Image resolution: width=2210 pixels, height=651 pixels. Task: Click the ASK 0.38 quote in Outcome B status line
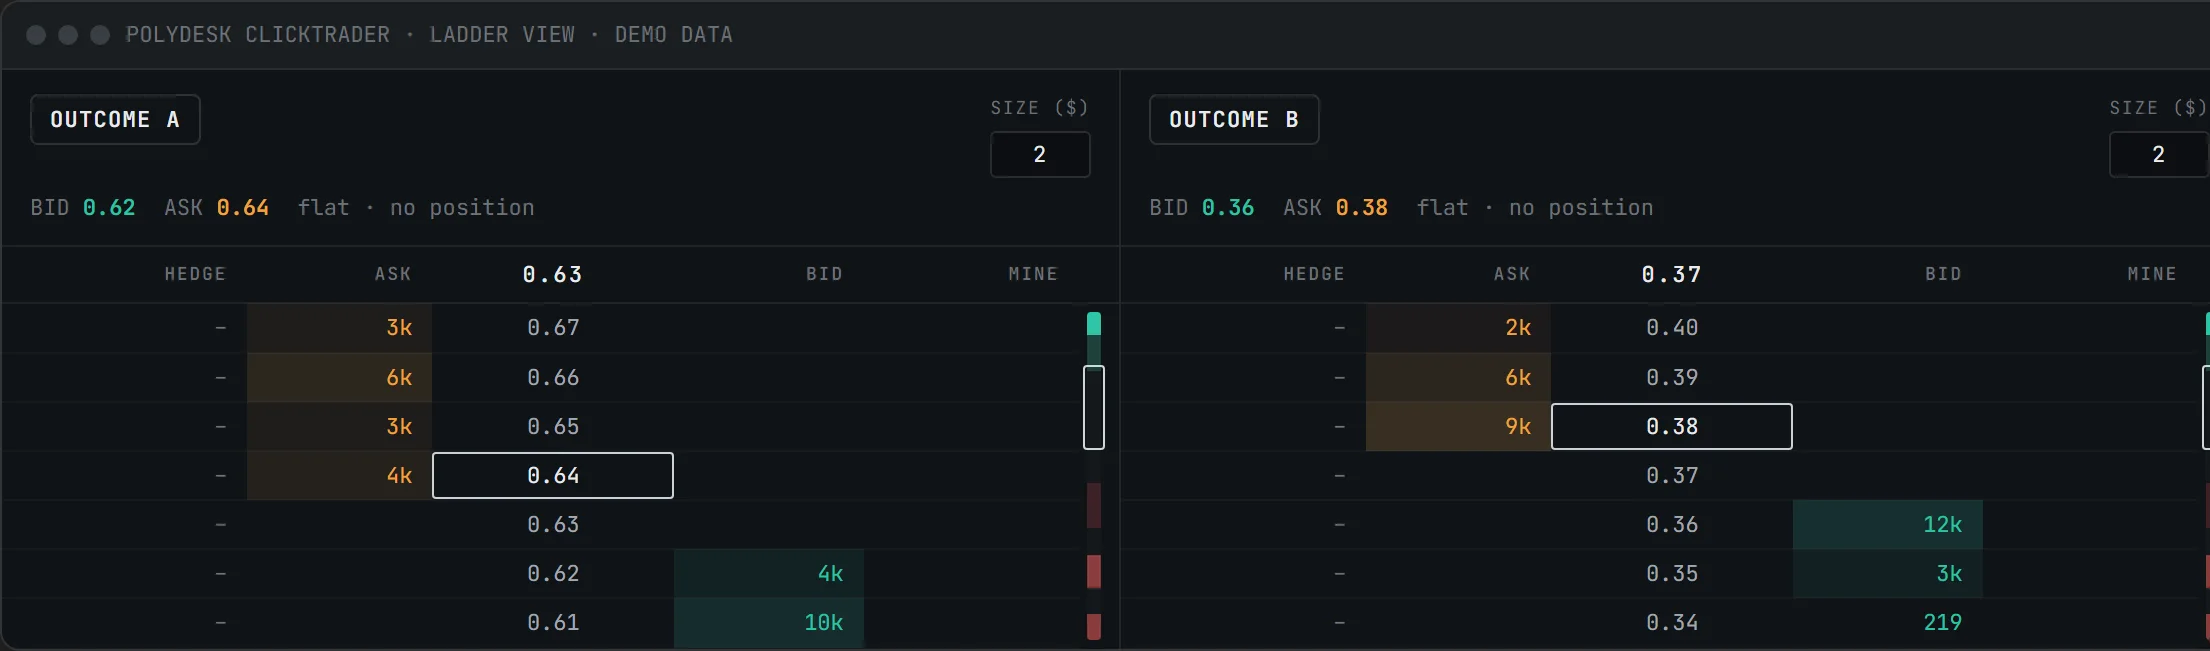[1336, 208]
